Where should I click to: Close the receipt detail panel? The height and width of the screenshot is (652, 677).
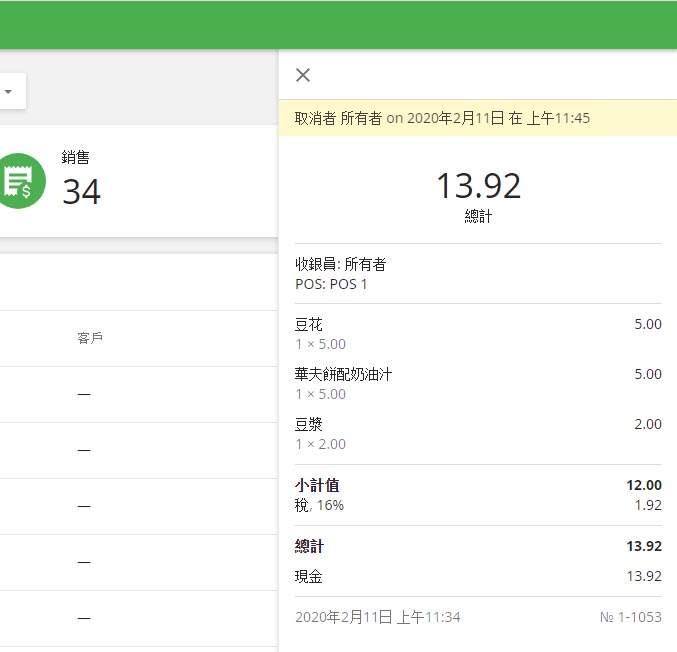[303, 75]
